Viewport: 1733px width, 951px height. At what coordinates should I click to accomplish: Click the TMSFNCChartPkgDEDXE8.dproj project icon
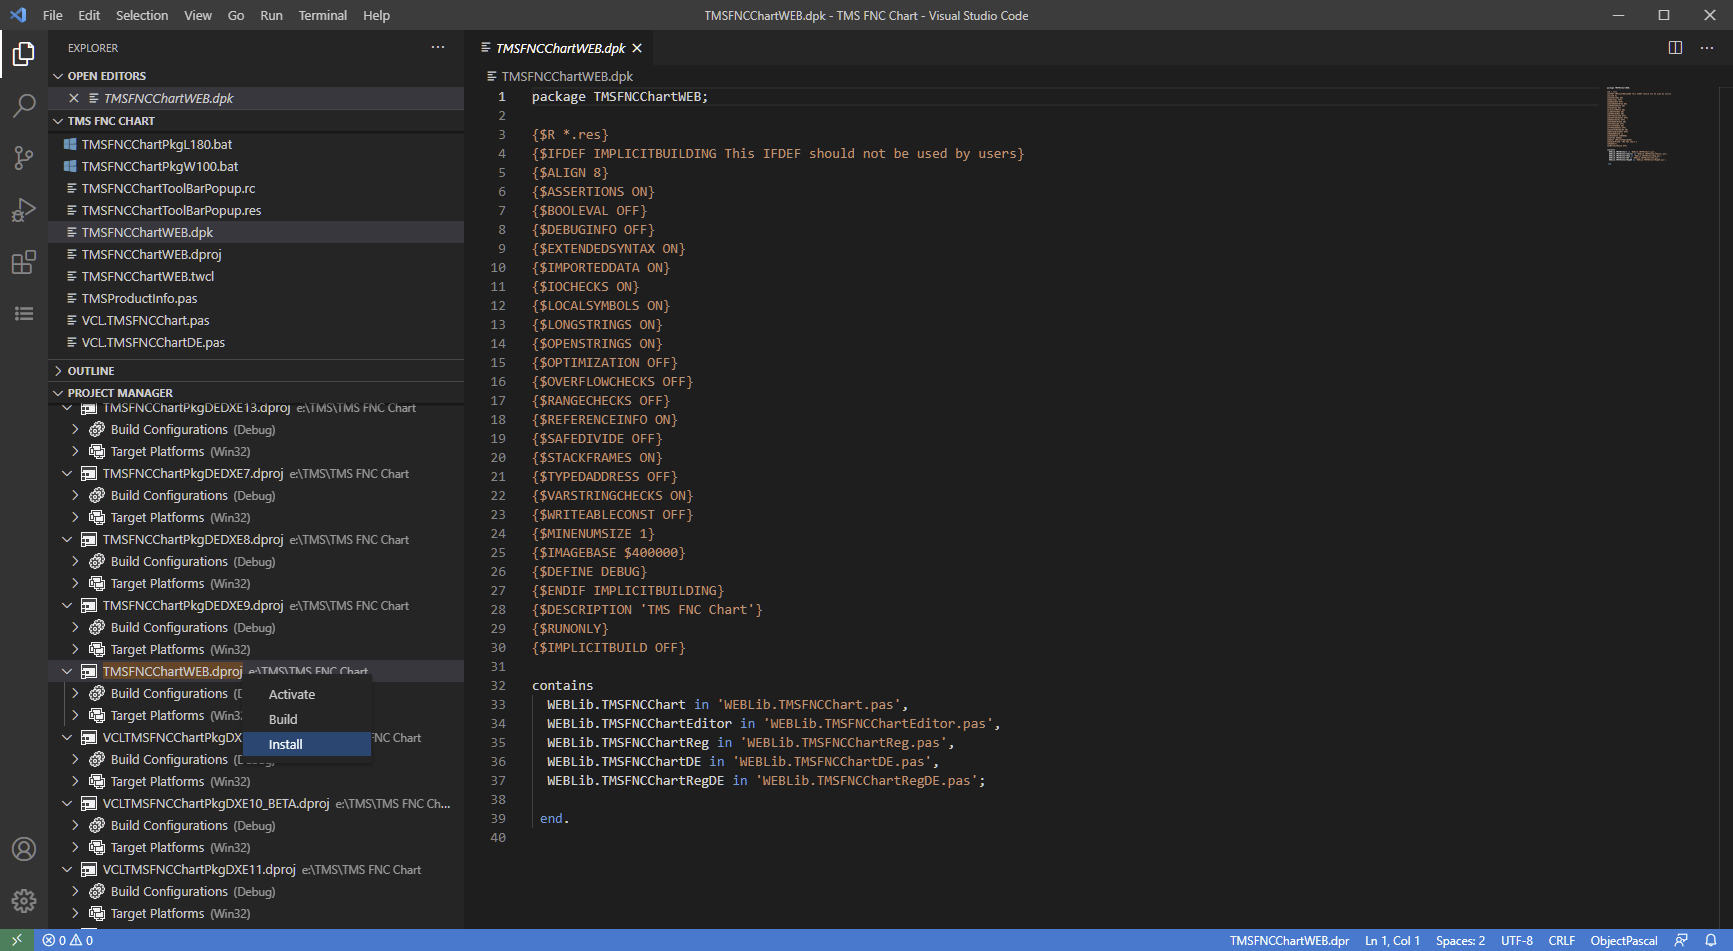89,539
